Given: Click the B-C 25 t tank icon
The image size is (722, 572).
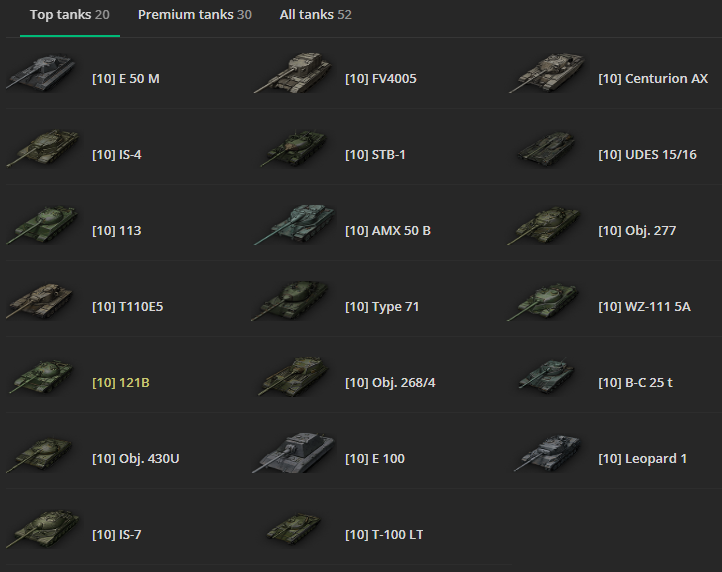Looking at the screenshot, I should [547, 376].
